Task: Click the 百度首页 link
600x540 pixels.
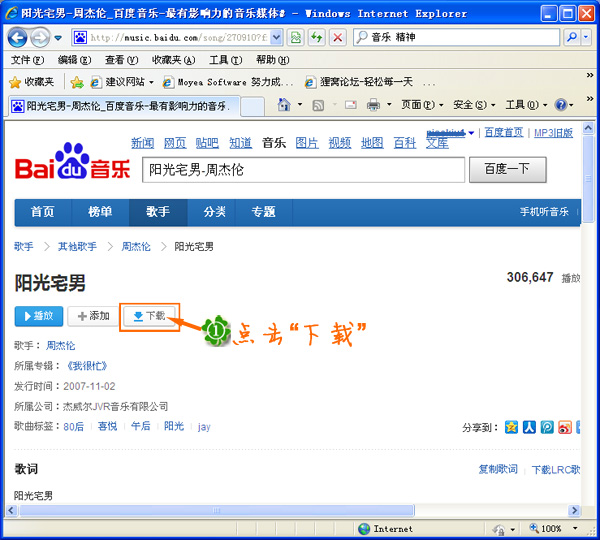Action: click(504, 132)
